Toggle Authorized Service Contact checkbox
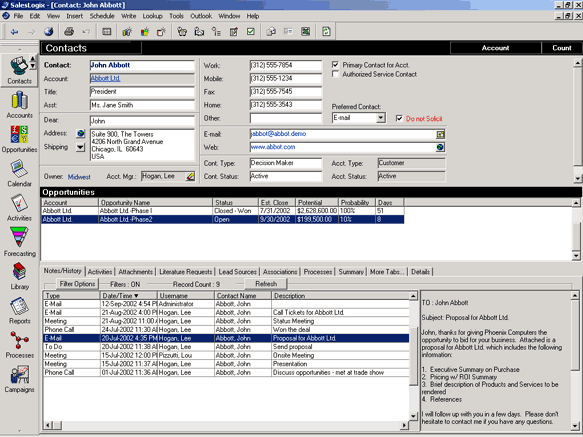 (335, 74)
